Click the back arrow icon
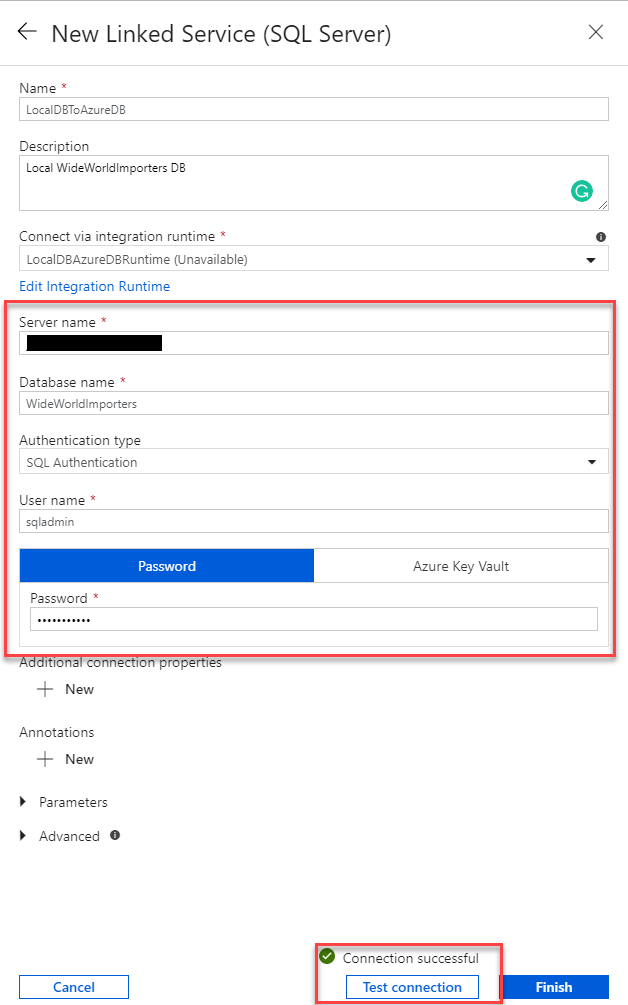 point(27,31)
